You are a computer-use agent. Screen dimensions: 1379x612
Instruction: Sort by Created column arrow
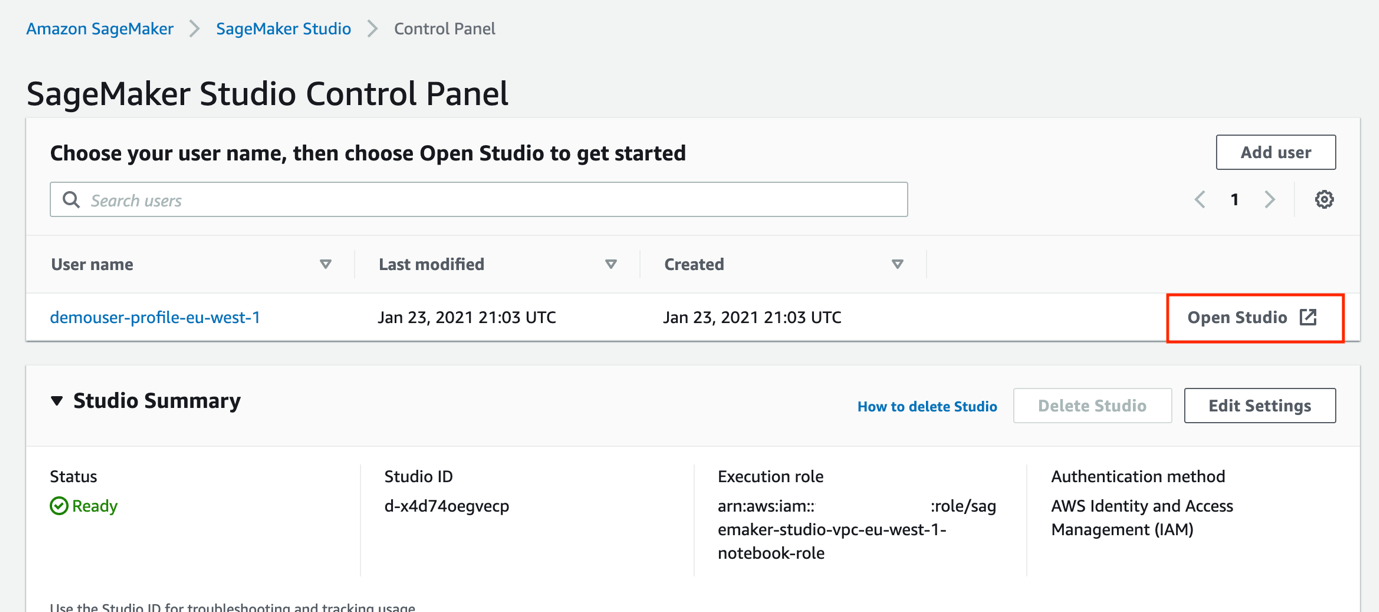[897, 264]
